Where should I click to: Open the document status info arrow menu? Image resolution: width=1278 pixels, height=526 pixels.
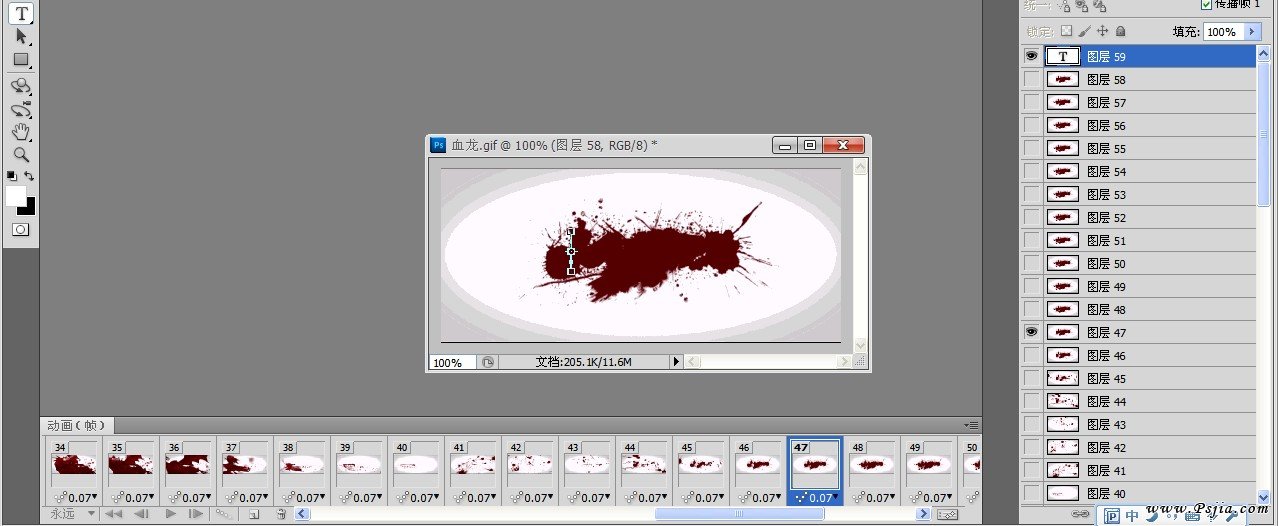pos(676,362)
